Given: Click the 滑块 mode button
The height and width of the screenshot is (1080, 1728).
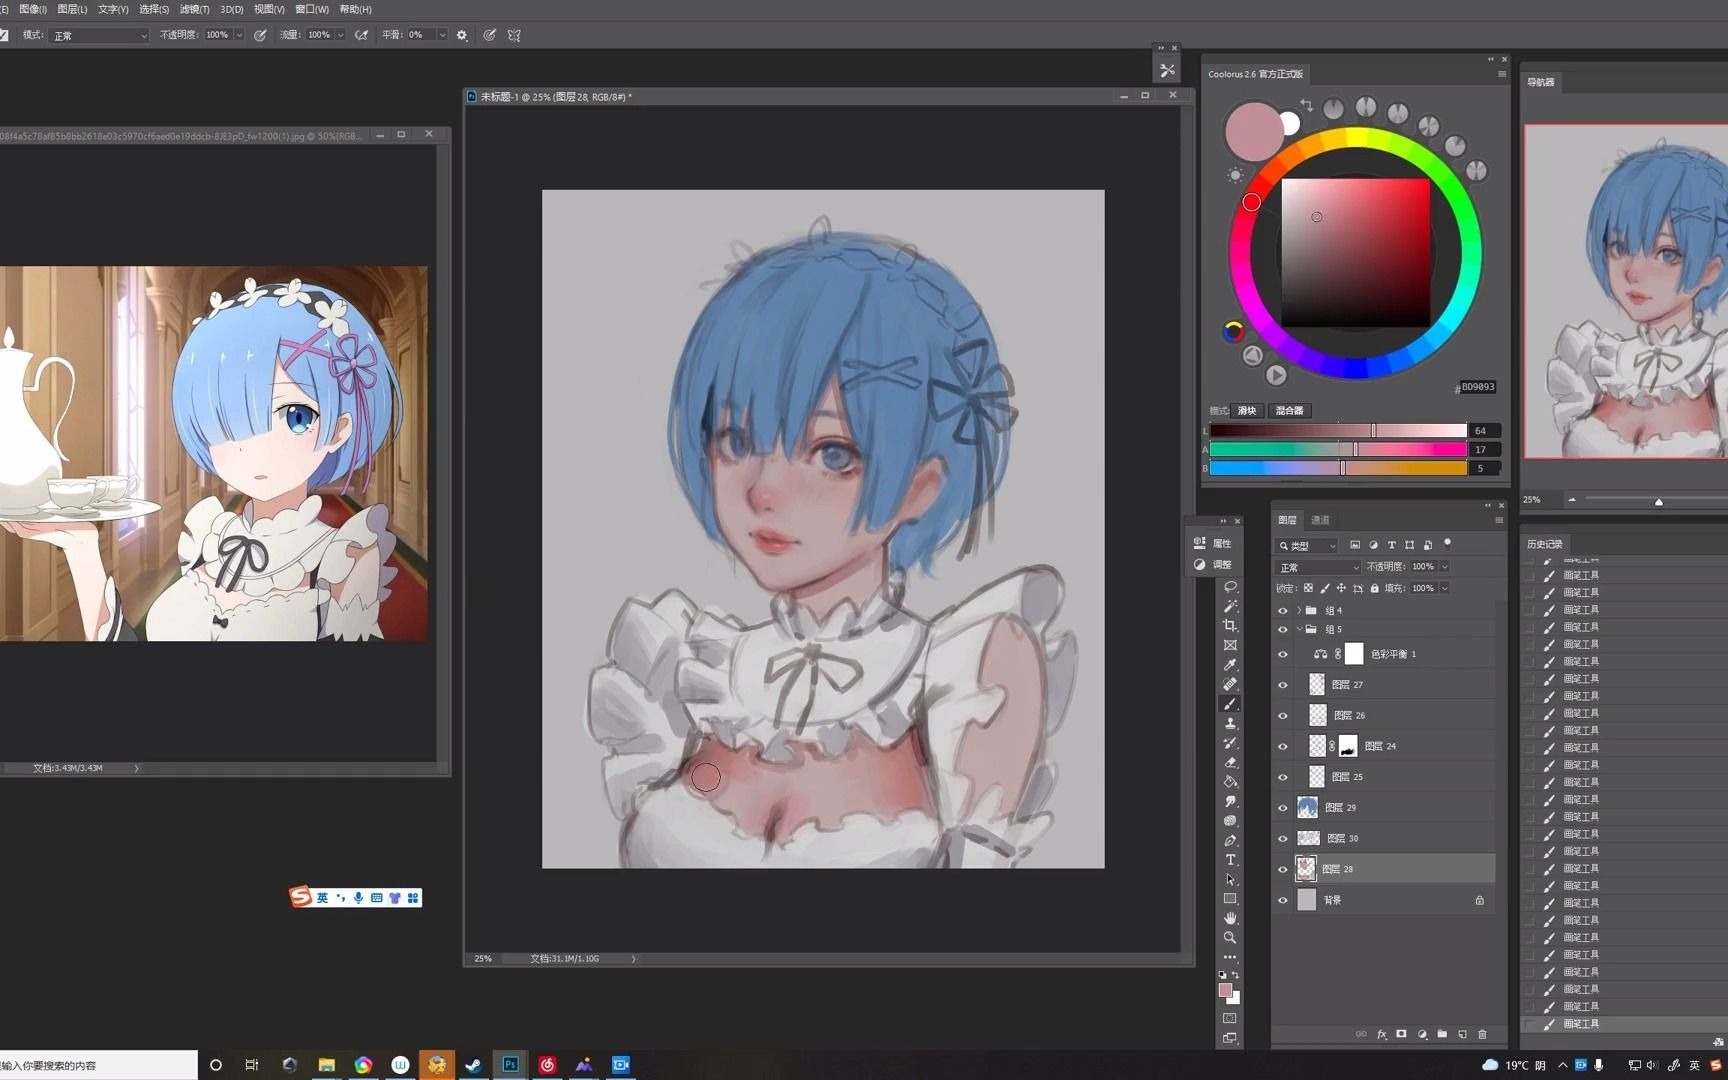Looking at the screenshot, I should tap(1247, 411).
